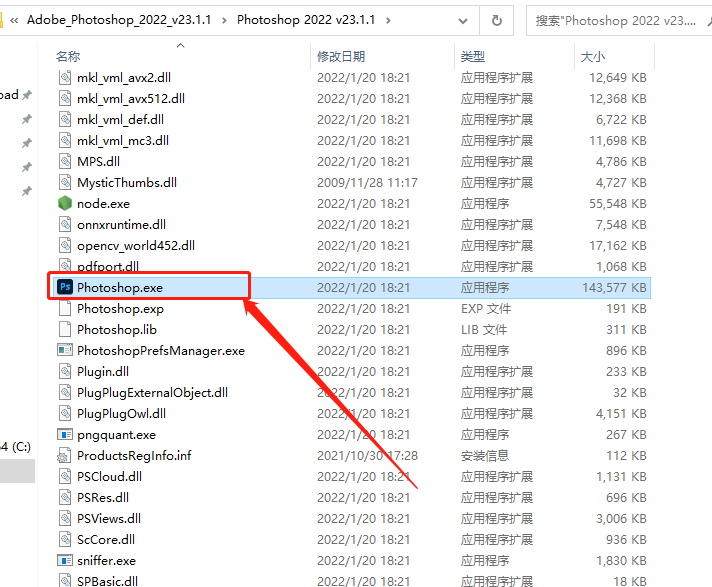Click the onnxruntime.dll file icon
The width and height of the screenshot is (712, 587).
[x=65, y=224]
